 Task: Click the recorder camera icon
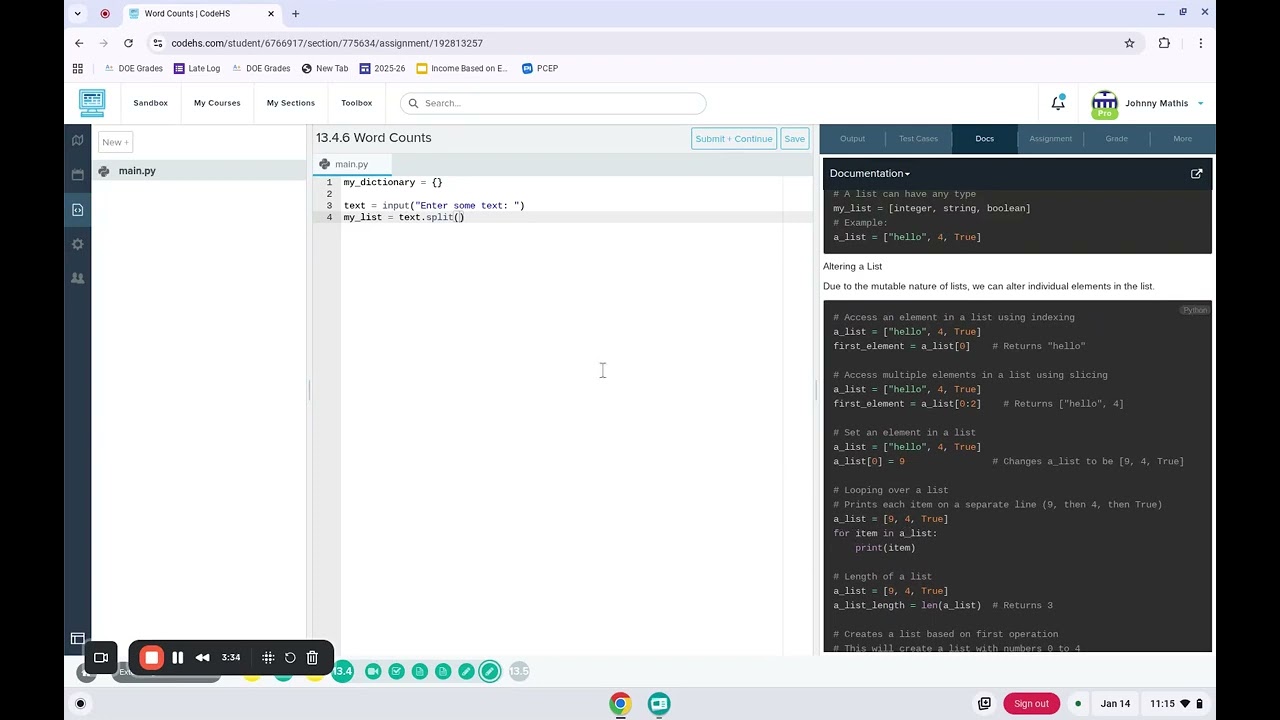coord(101,657)
